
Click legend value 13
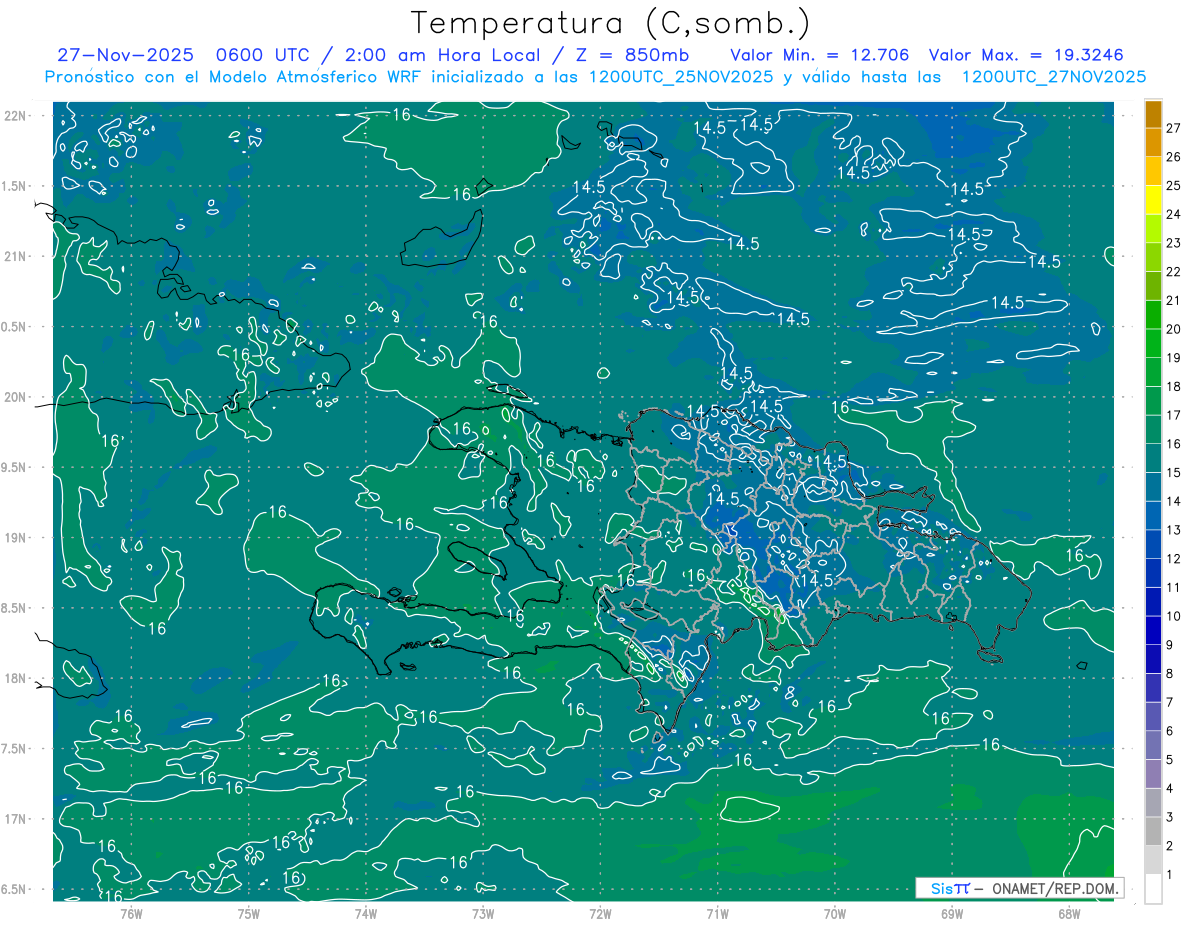[x=1173, y=530]
